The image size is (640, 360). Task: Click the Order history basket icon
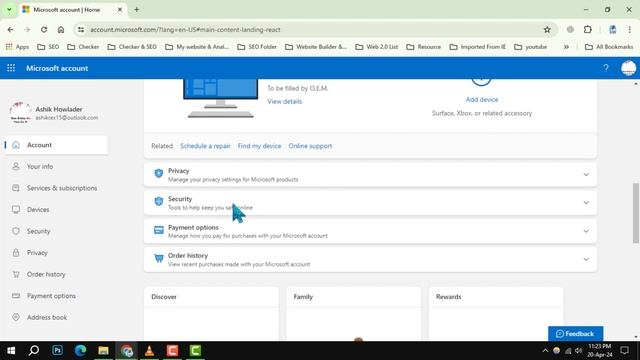pyautogui.click(x=159, y=258)
